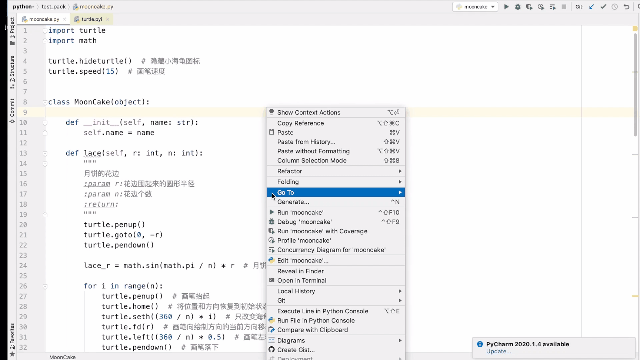Select Paste from History
Image resolution: width=640 pixels, height=360 pixels.
(336, 142)
